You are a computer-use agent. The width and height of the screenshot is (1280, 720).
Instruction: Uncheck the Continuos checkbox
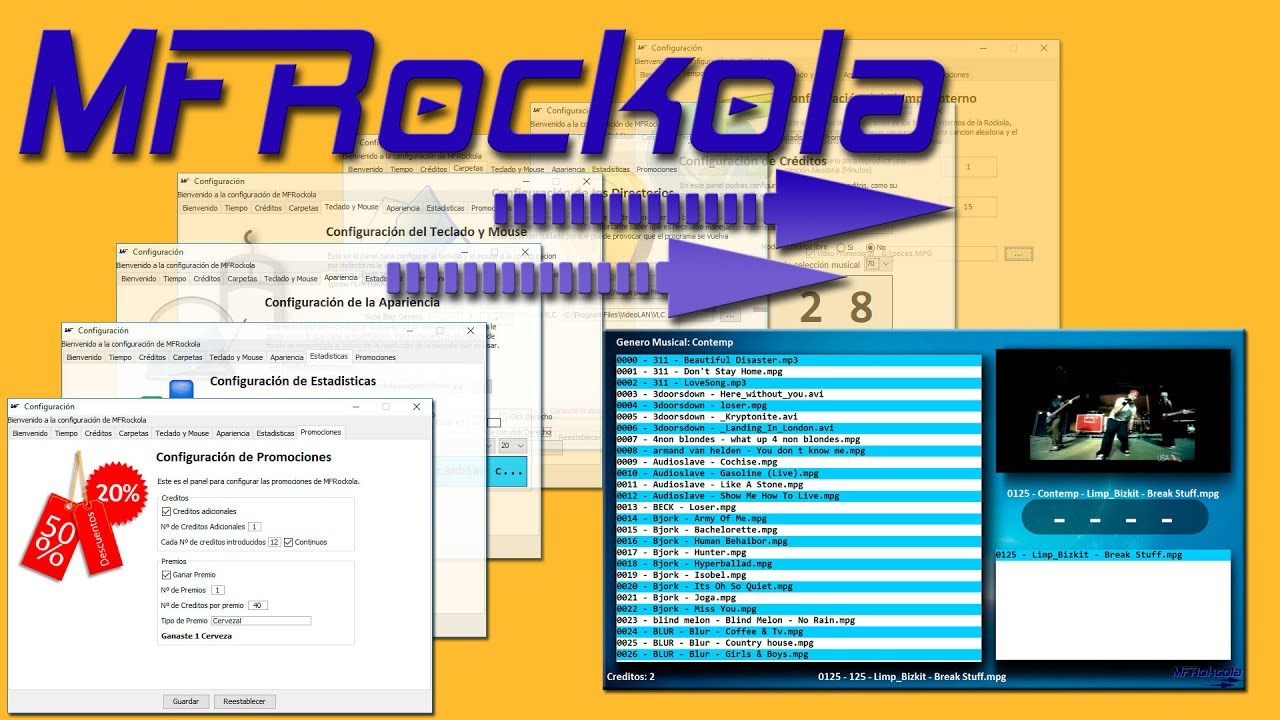pos(289,542)
